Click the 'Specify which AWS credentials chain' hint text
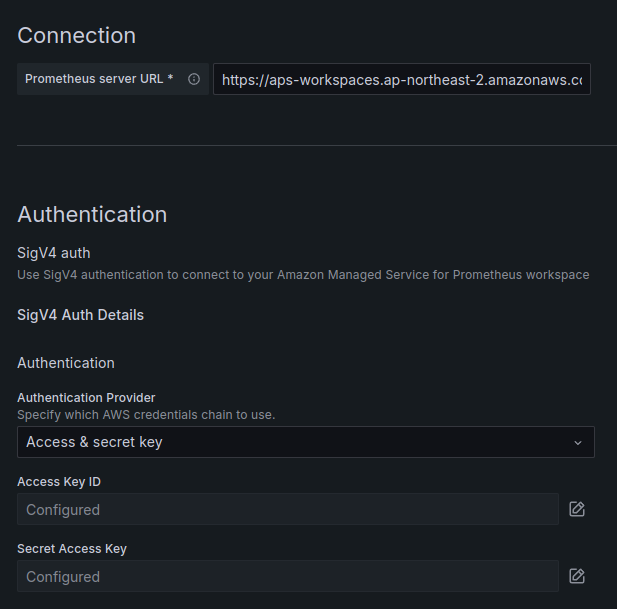 146,415
